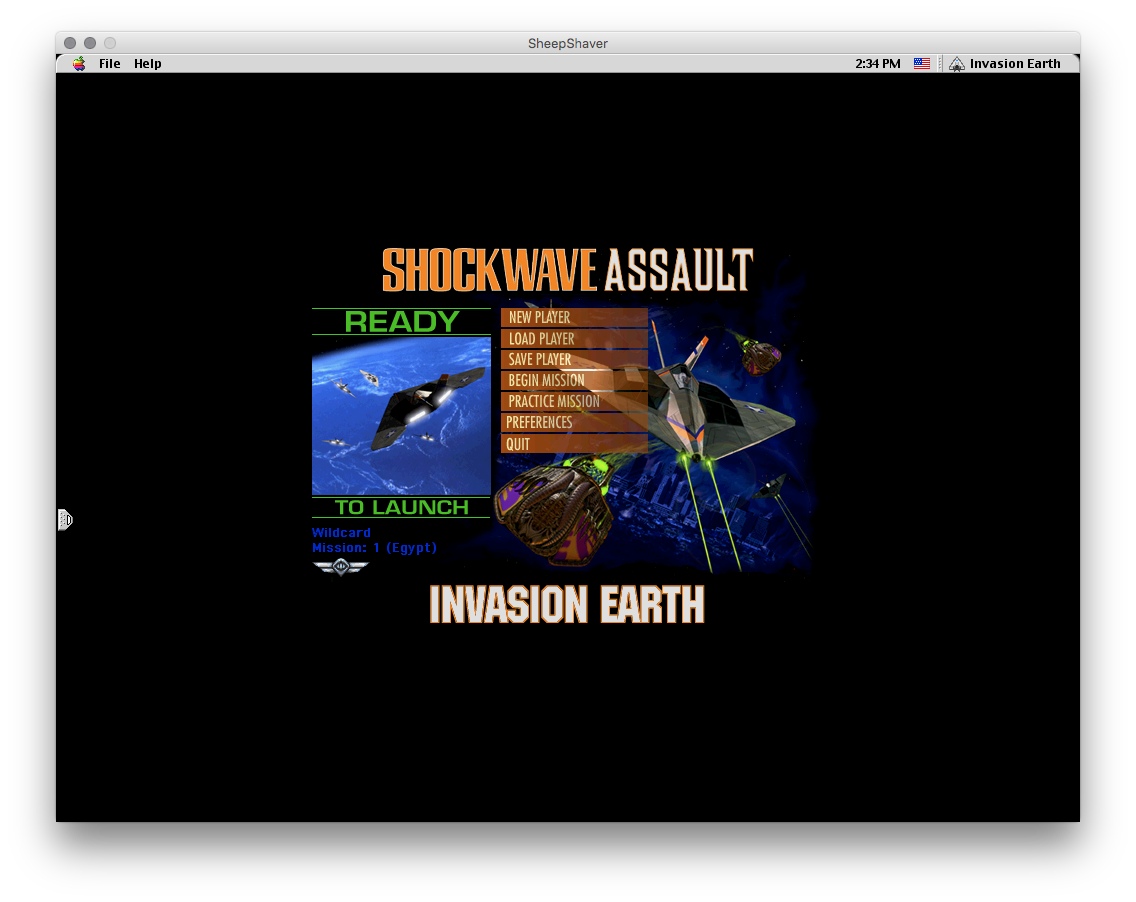This screenshot has height=902, width=1136.
Task: Open the Help menu
Action: [147, 64]
